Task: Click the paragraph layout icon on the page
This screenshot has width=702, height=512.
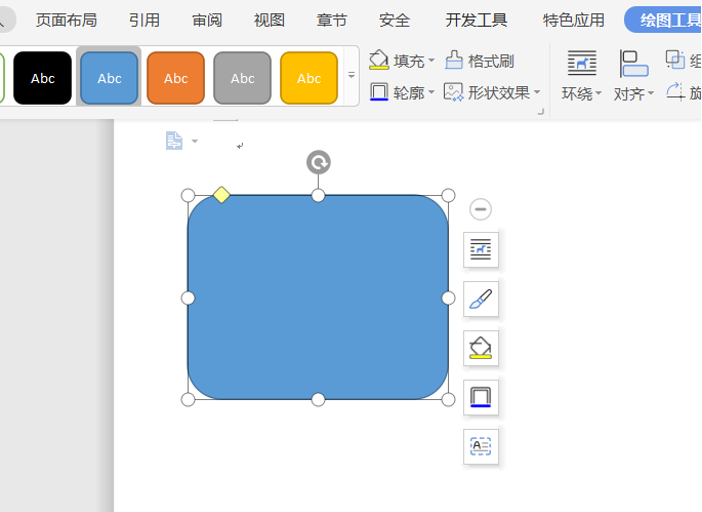Action: [x=174, y=141]
